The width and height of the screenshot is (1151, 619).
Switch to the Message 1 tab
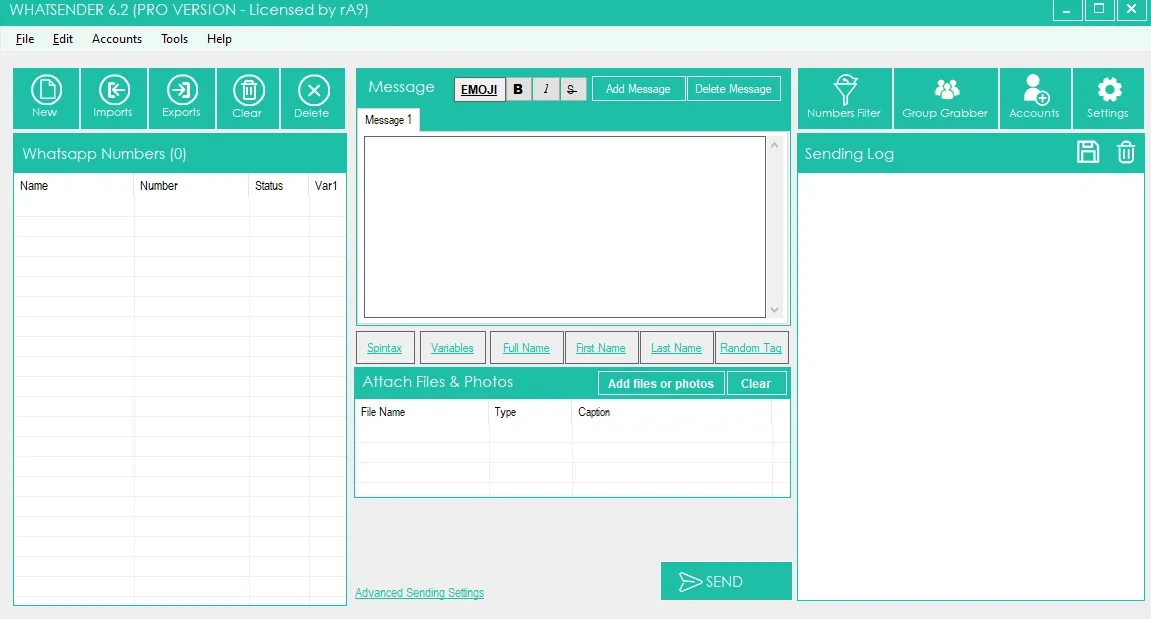pos(388,120)
